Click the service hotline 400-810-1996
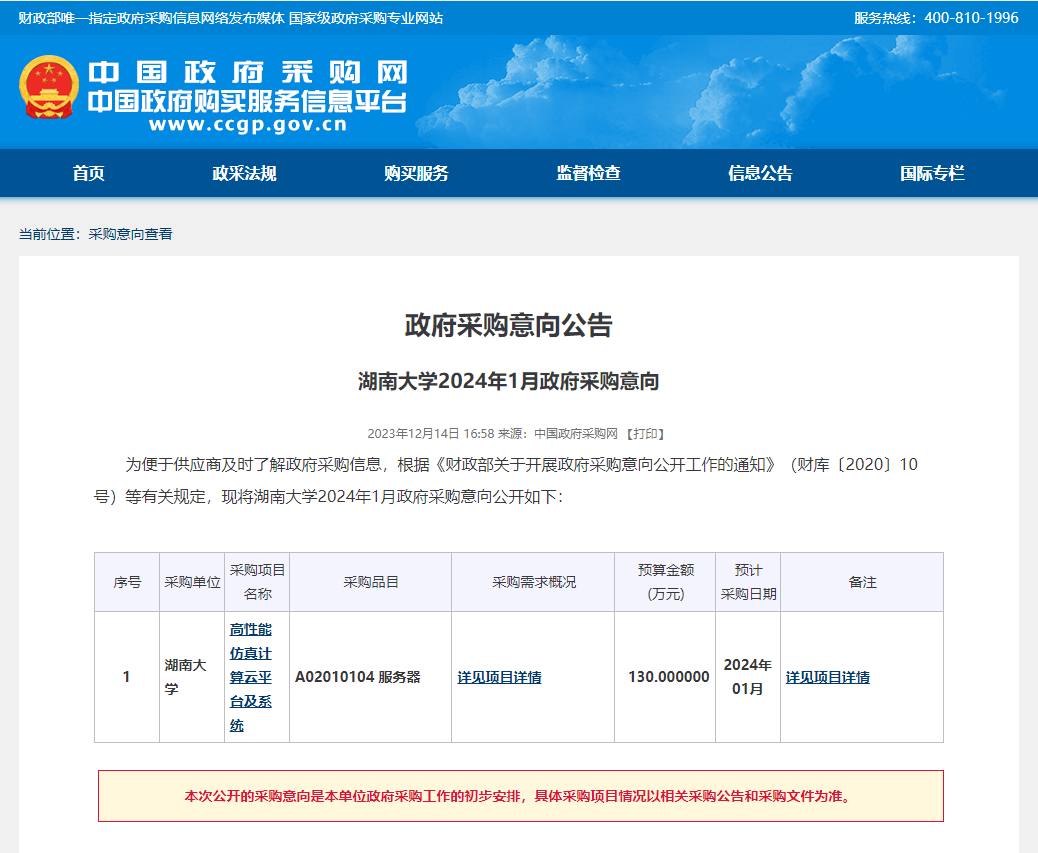 tap(971, 18)
